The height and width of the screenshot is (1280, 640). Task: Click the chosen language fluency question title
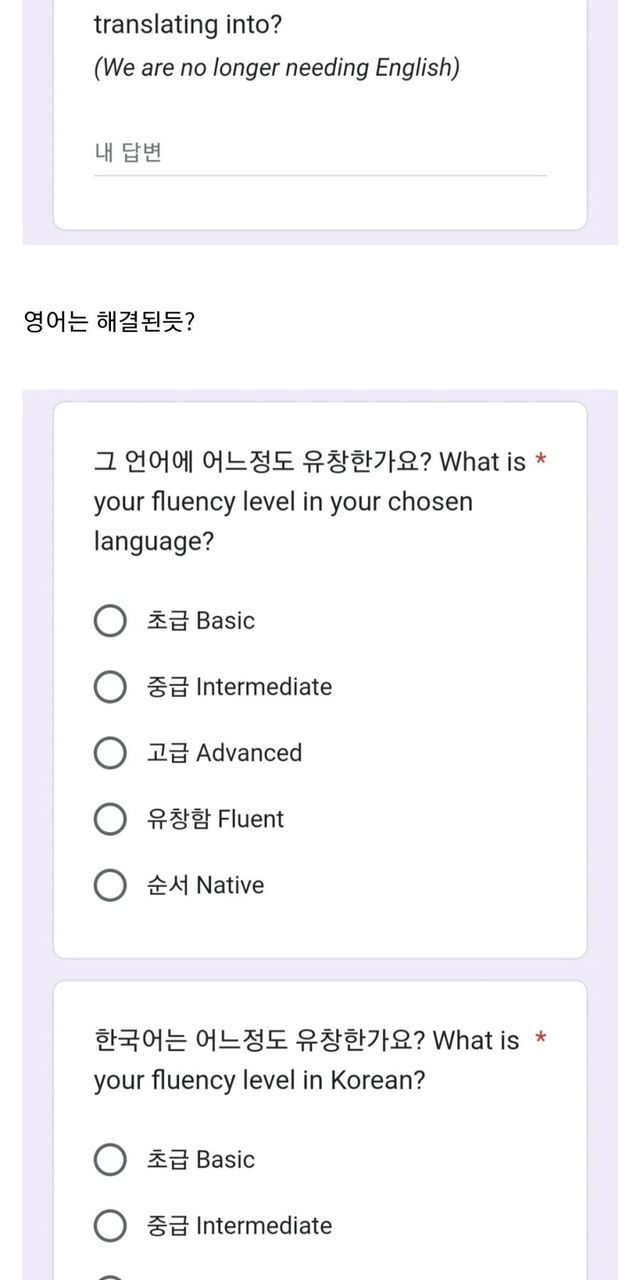(x=310, y=501)
